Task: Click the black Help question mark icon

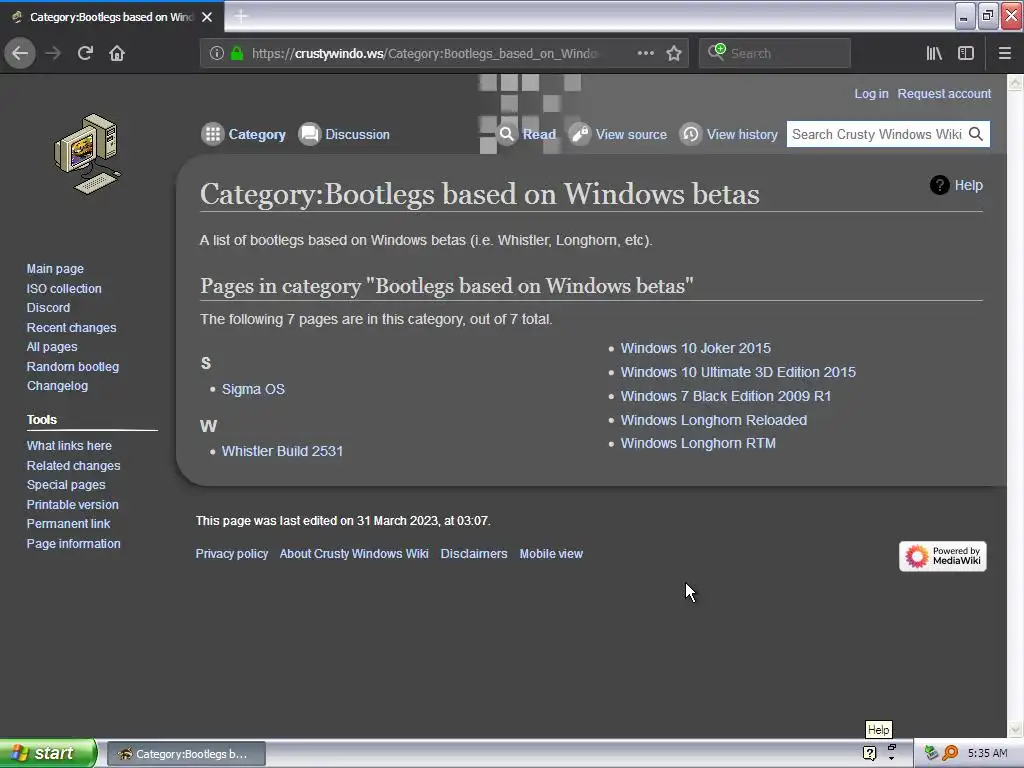Action: pos(939,185)
